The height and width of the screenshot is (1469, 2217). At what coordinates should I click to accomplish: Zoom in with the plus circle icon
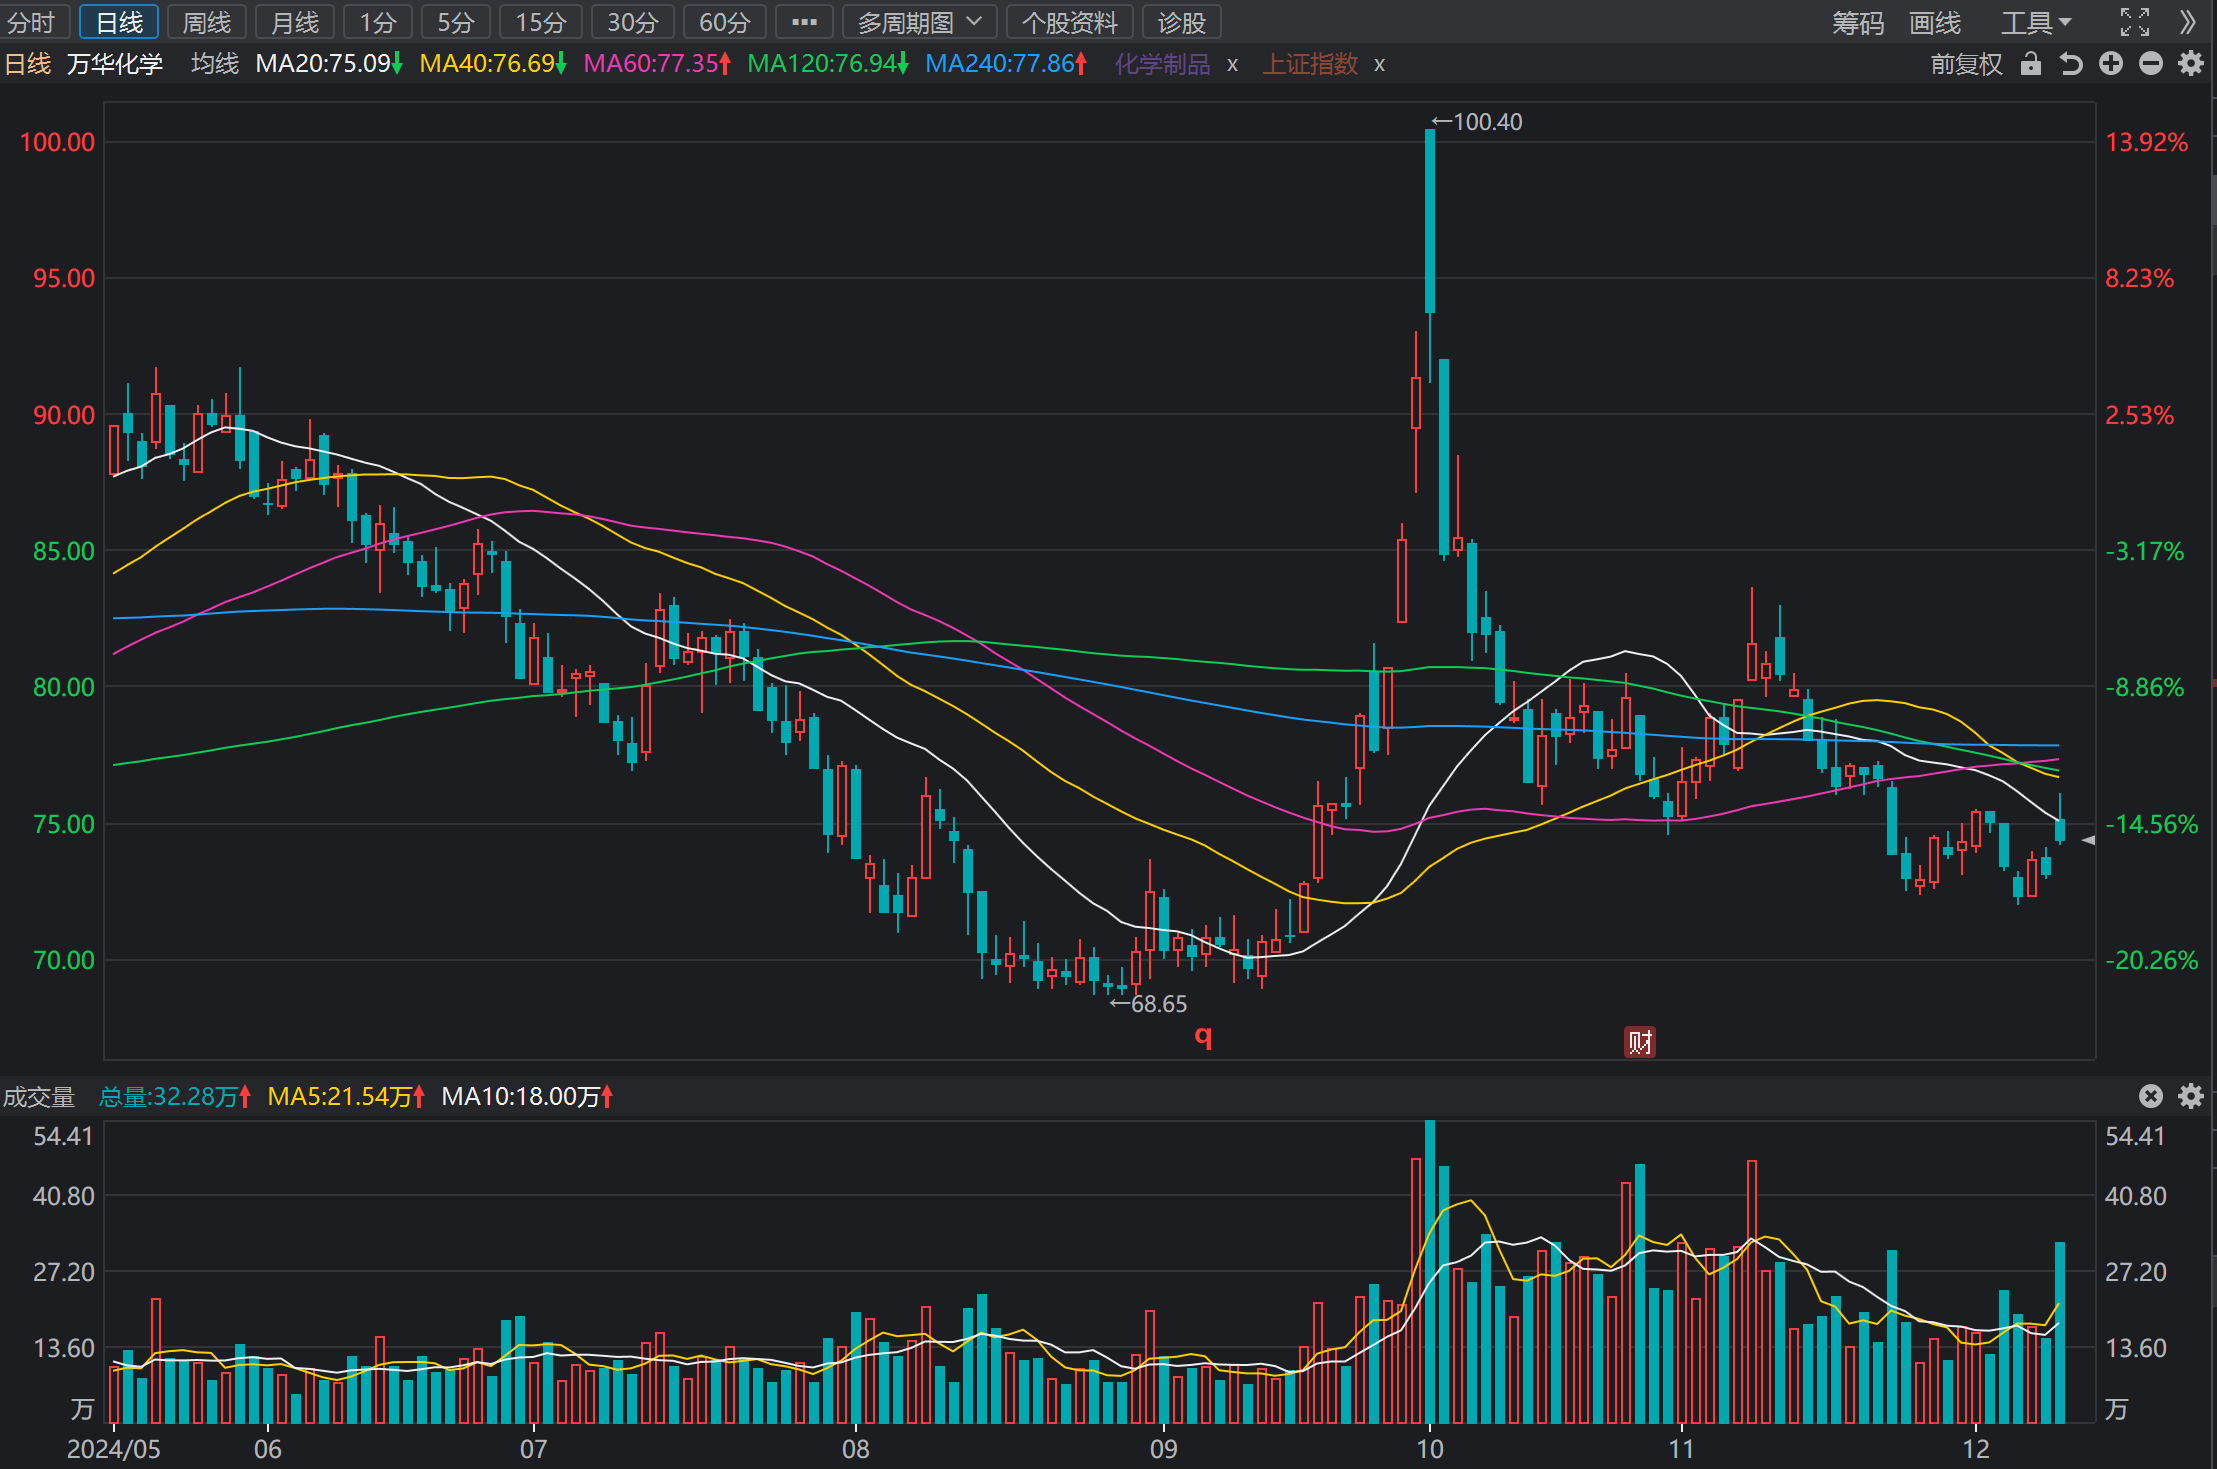click(2111, 64)
